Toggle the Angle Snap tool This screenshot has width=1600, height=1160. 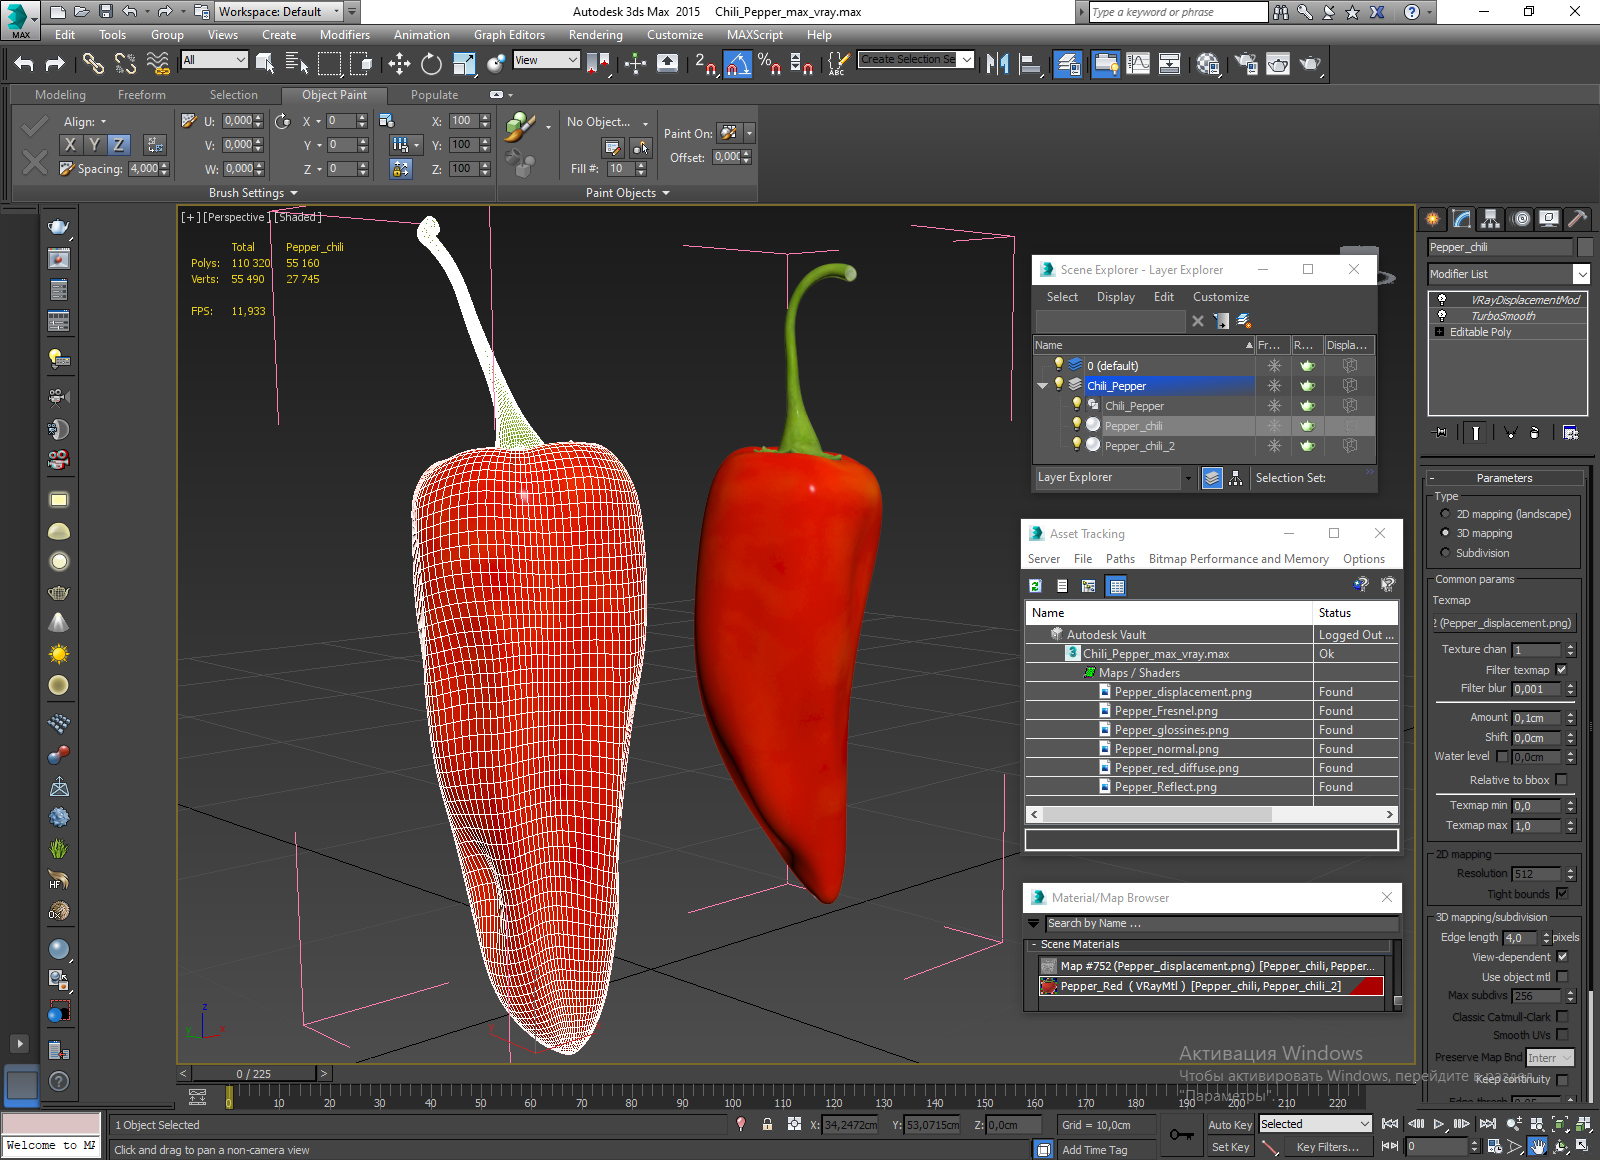click(x=737, y=64)
